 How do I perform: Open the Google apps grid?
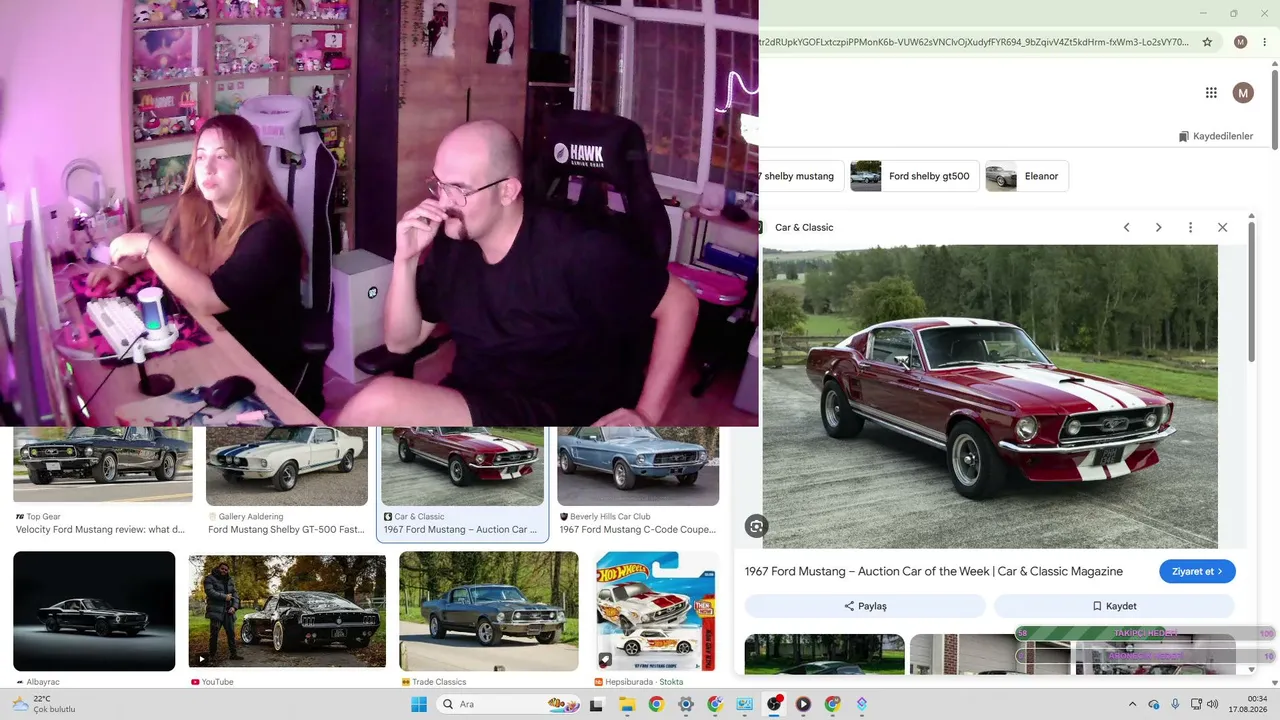(1211, 93)
